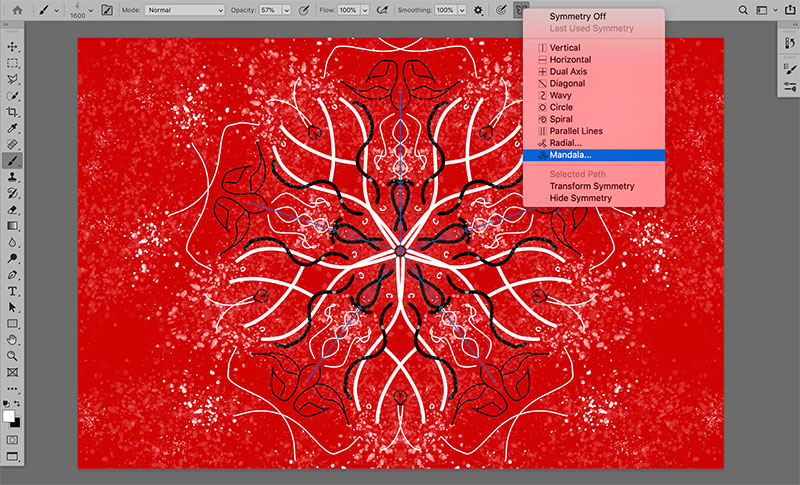
Task: Select the History Brush tool
Action: [x=12, y=194]
